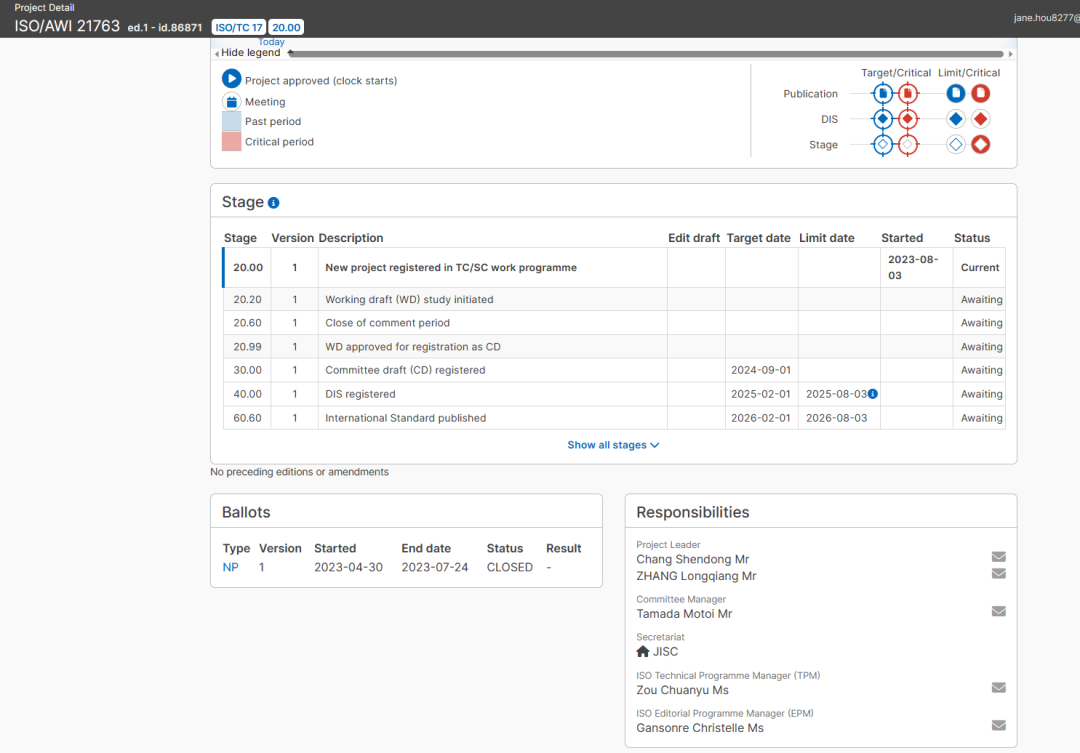Image resolution: width=1080 pixels, height=753 pixels.
Task: Click the red DIS limit diamond icon
Action: click(981, 119)
